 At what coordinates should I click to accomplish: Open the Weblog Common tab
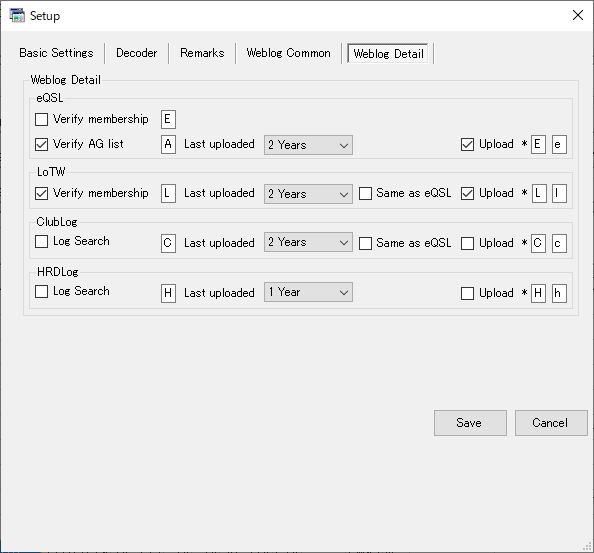288,53
